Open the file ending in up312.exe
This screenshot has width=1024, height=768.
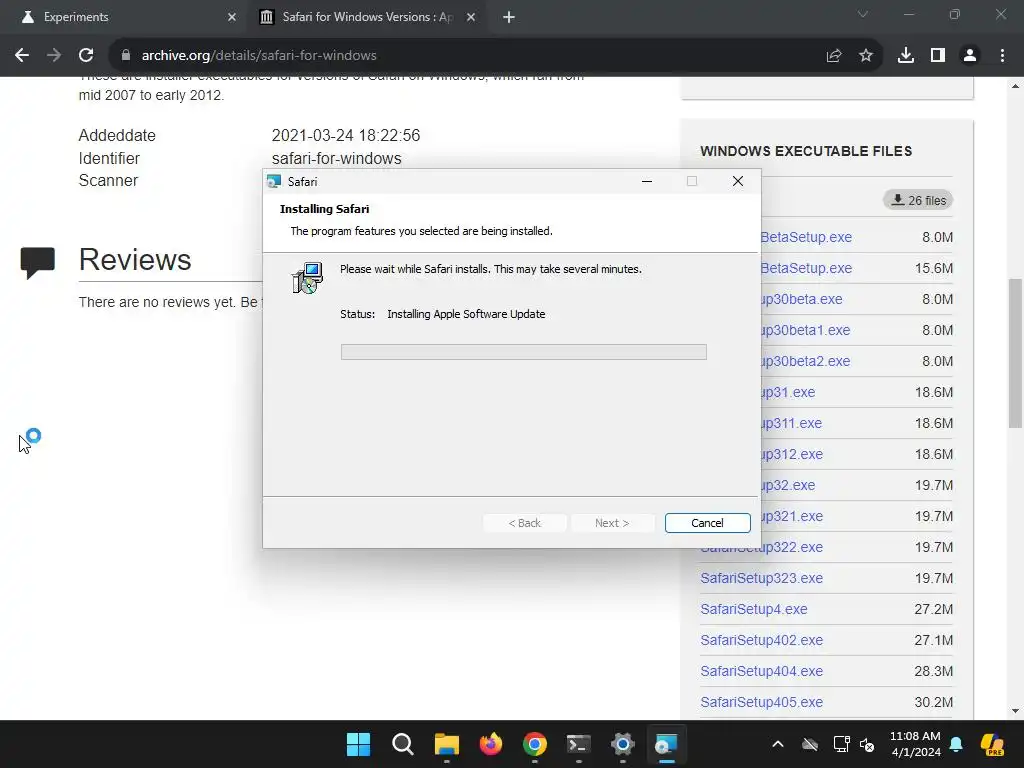pyautogui.click(x=792, y=455)
